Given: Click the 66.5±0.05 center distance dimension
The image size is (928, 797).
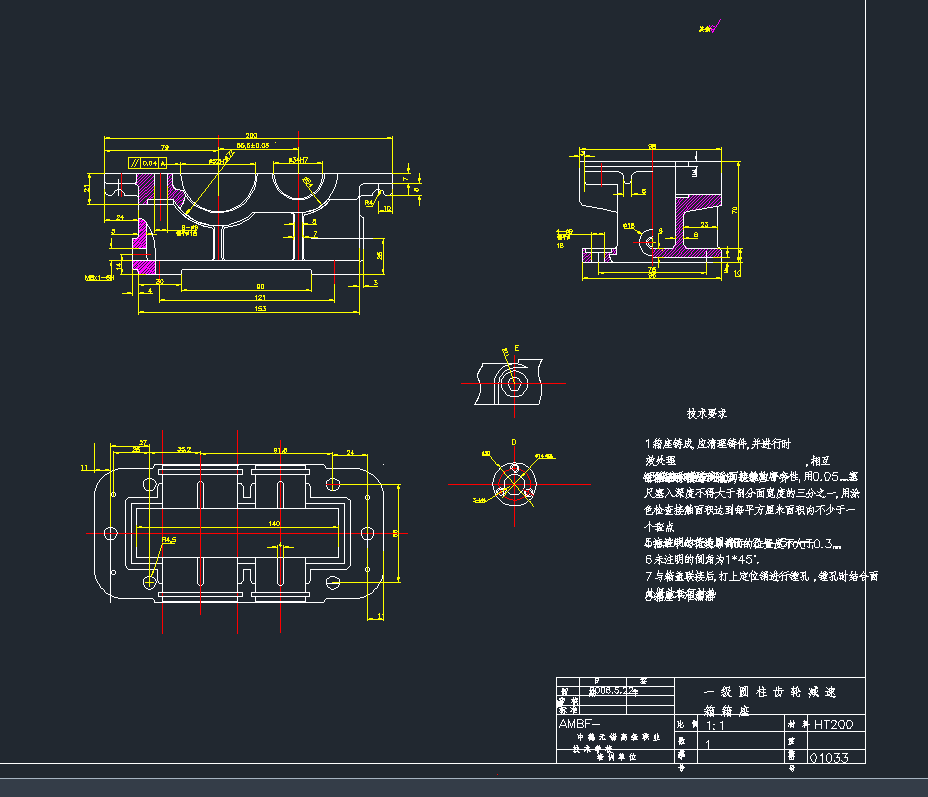Looking at the screenshot, I should pyautogui.click(x=252, y=146).
